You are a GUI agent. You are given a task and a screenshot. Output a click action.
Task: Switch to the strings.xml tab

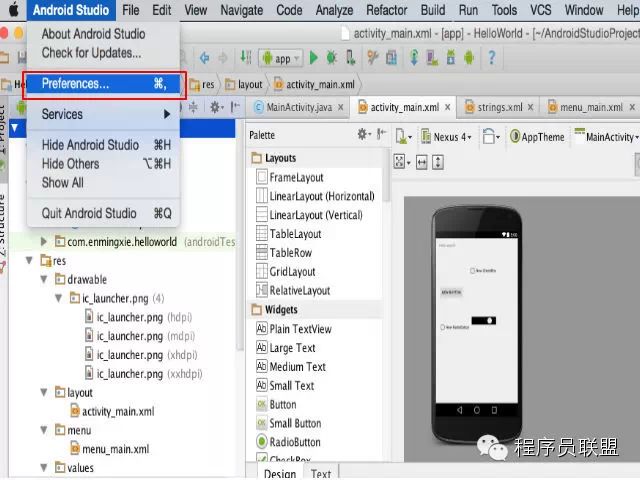coord(499,107)
